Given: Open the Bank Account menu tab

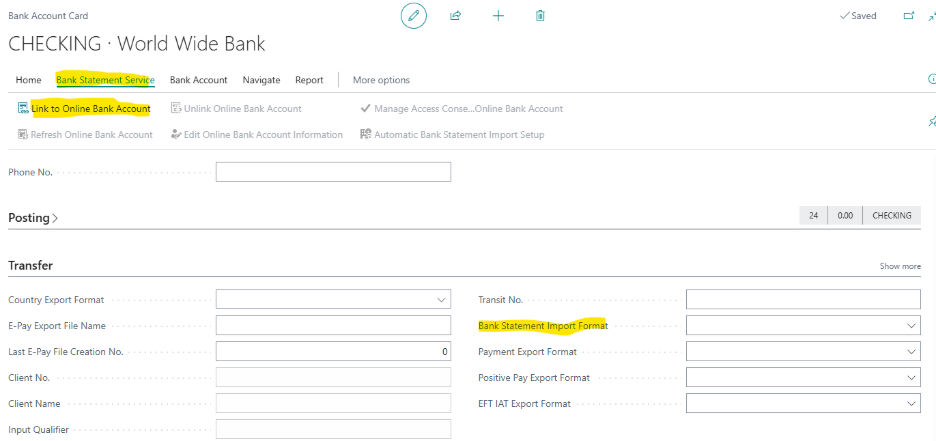Looking at the screenshot, I should [x=198, y=80].
